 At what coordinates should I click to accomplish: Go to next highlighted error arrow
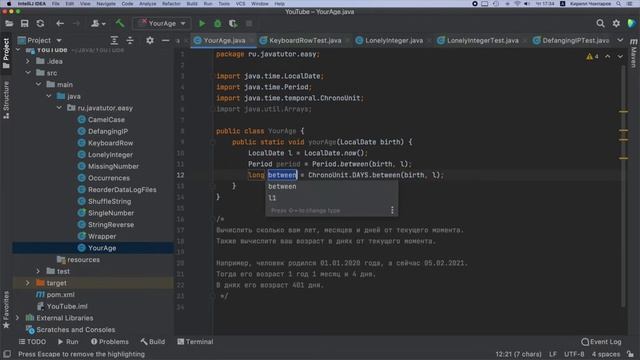click(x=620, y=56)
